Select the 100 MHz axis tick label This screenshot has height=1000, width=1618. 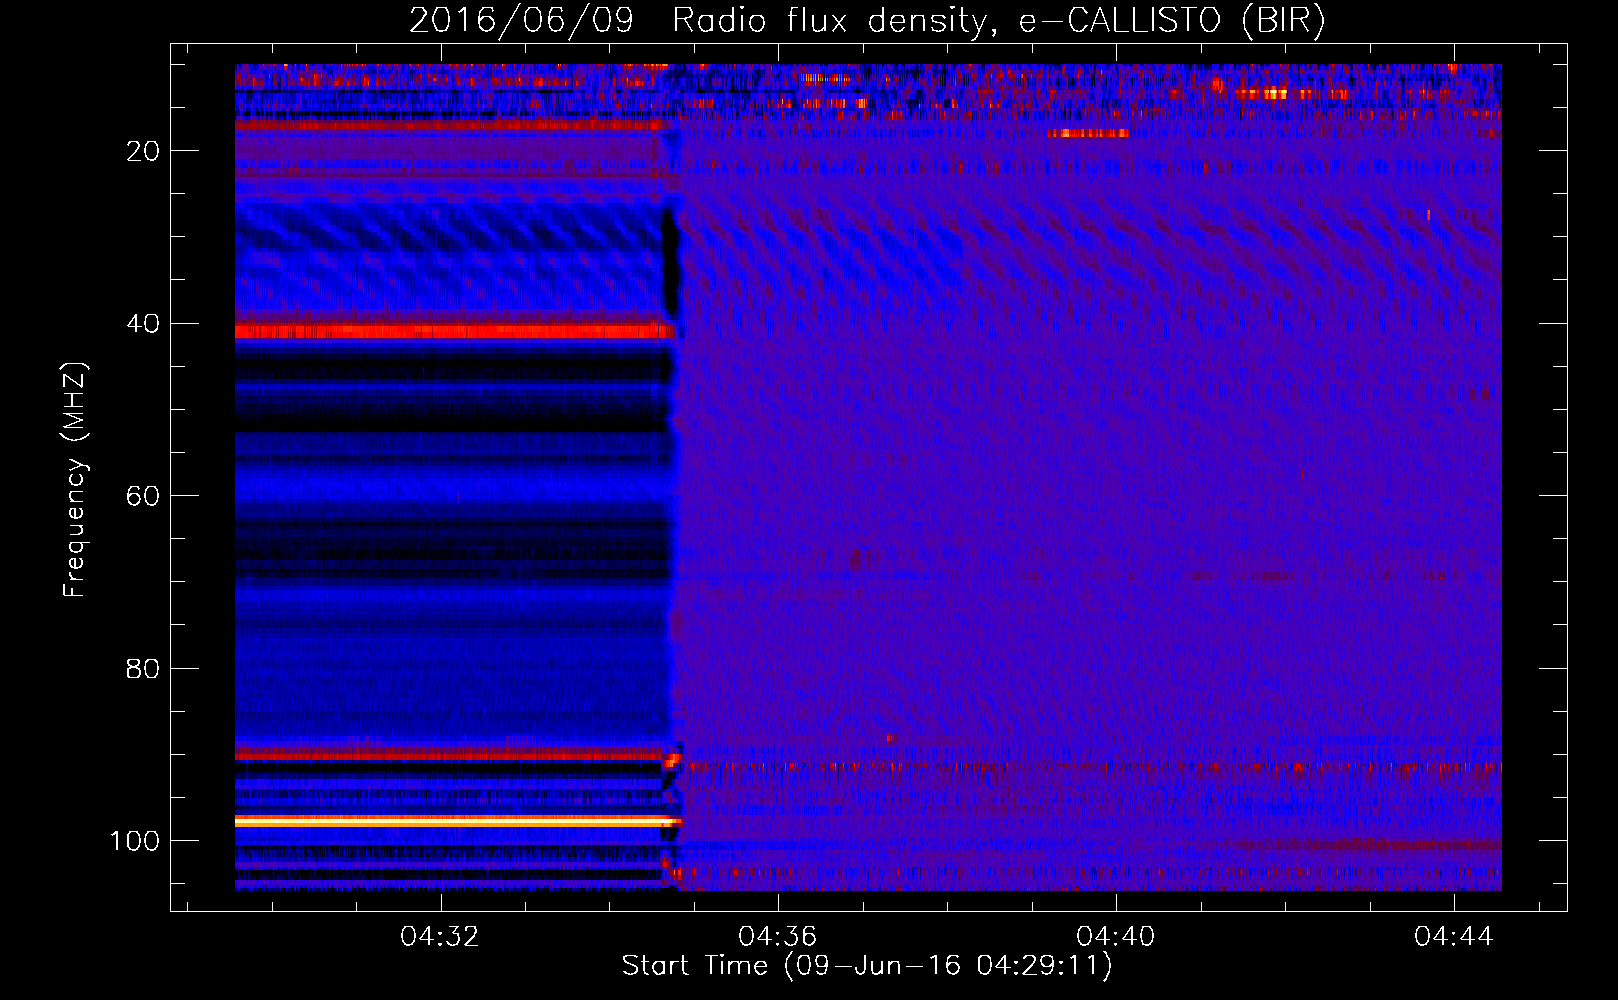pyautogui.click(x=135, y=841)
